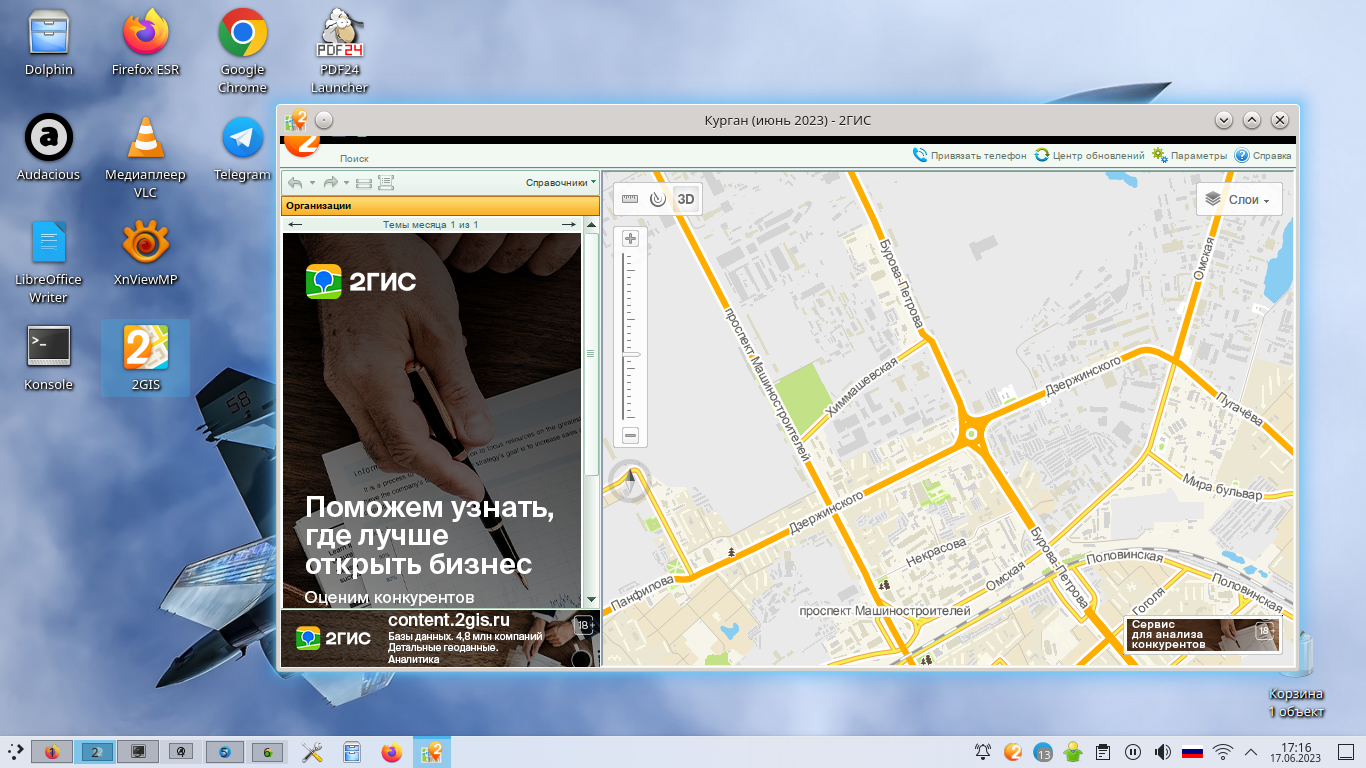Open the back history dropdown arrow
Viewport: 1366px width, 768px height.
(x=311, y=183)
